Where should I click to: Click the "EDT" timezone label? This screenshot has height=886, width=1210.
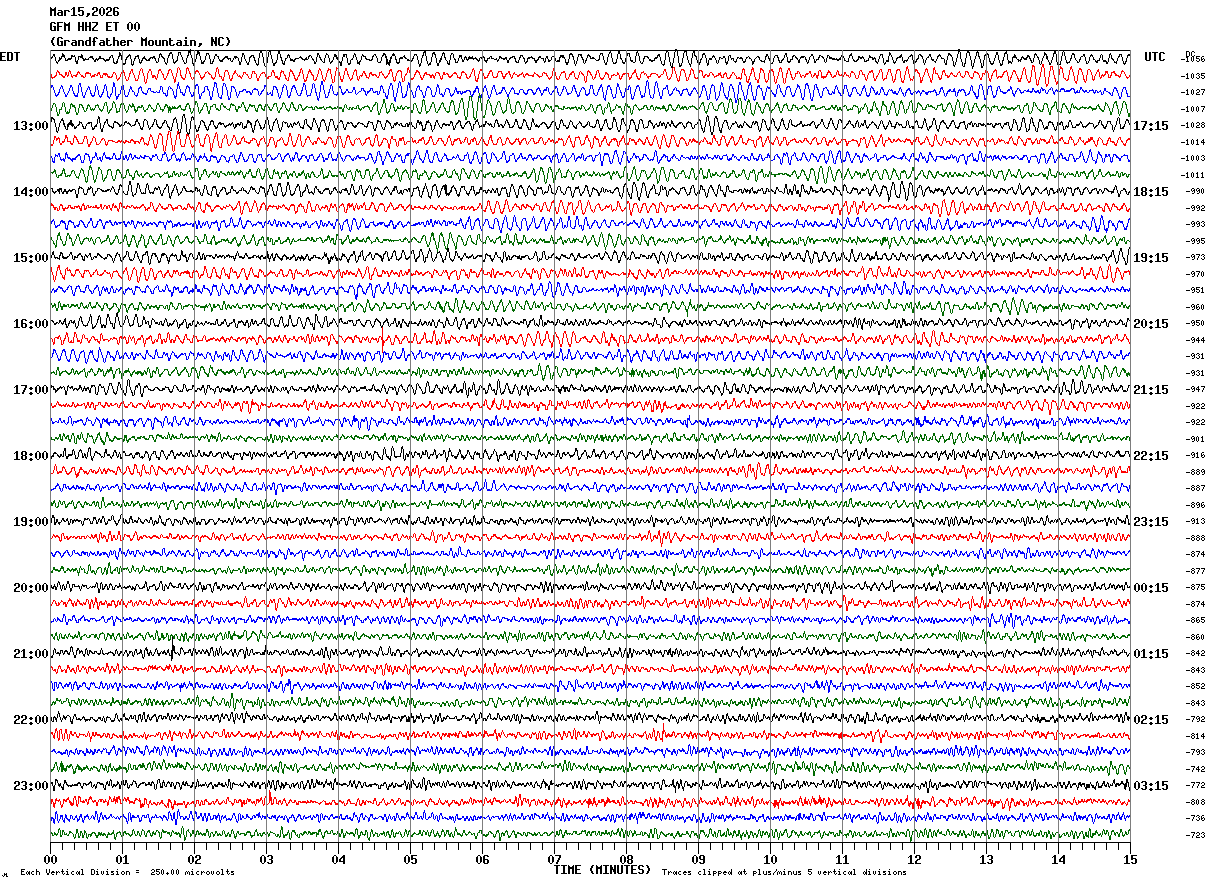coord(10,57)
